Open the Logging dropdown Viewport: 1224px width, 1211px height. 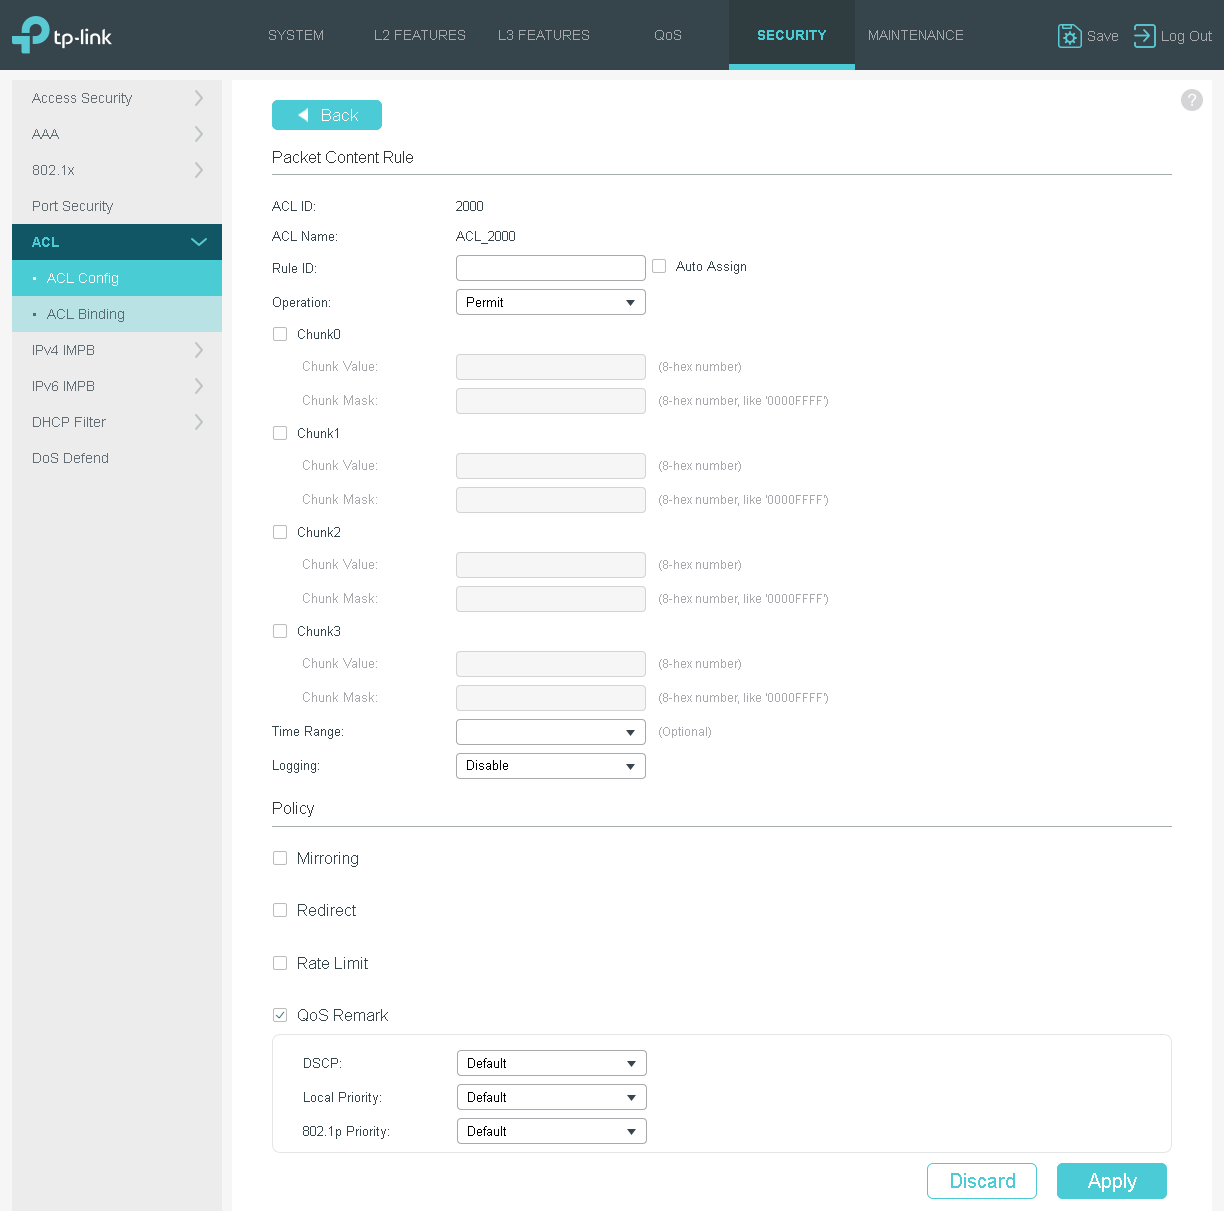551,766
